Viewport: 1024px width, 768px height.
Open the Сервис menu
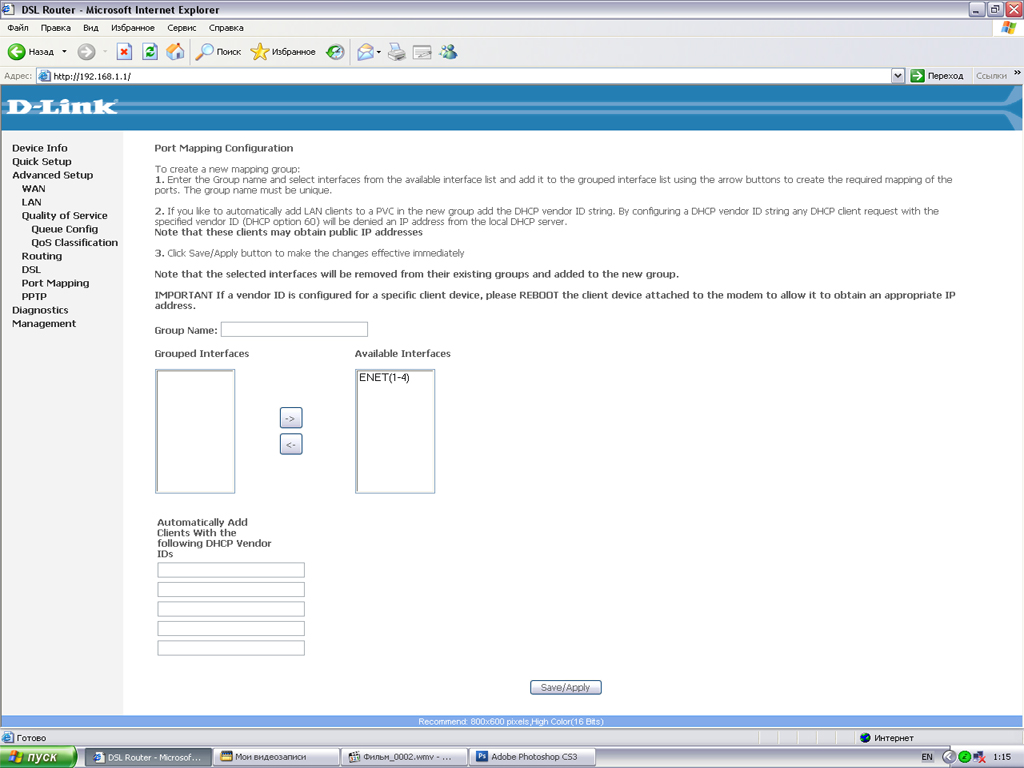point(182,28)
